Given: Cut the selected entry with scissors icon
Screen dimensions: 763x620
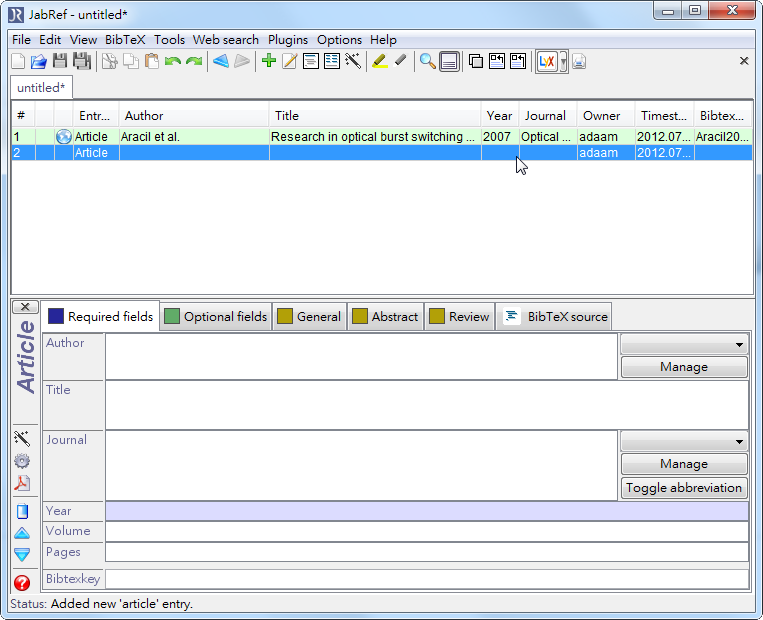Looking at the screenshot, I should tap(109, 61).
